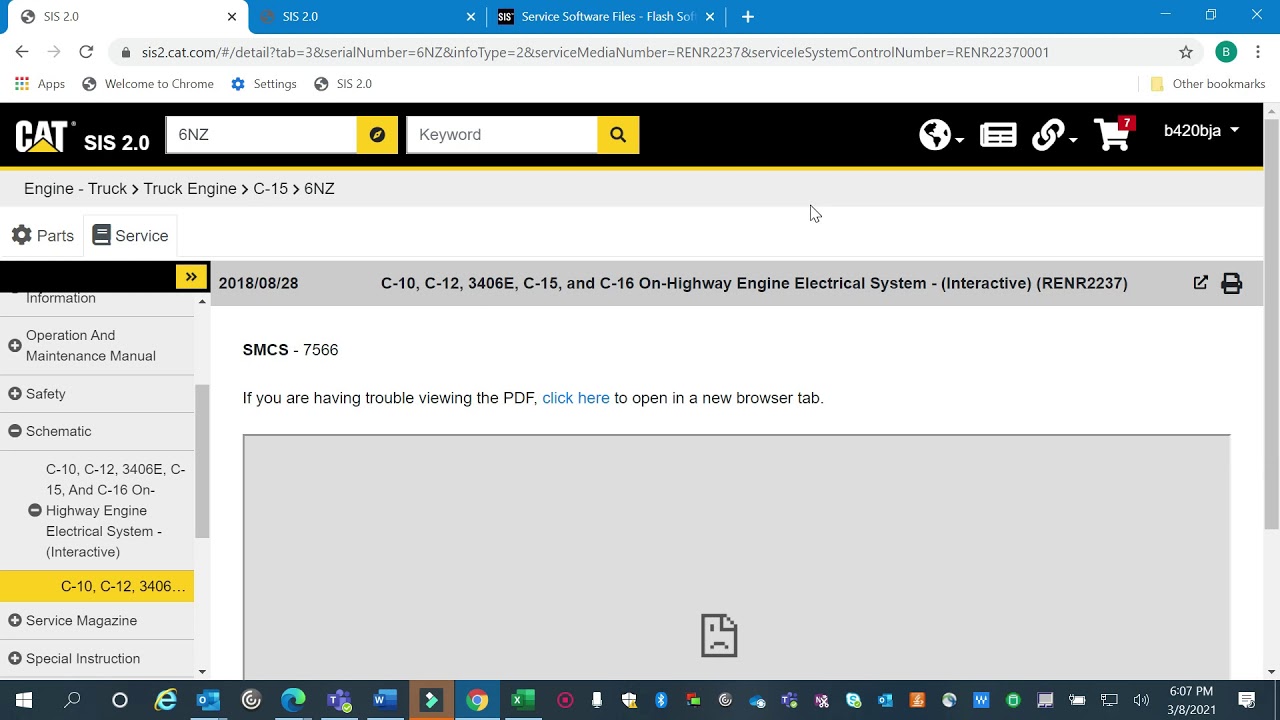Click the Bluetooth tray icon

661,700
